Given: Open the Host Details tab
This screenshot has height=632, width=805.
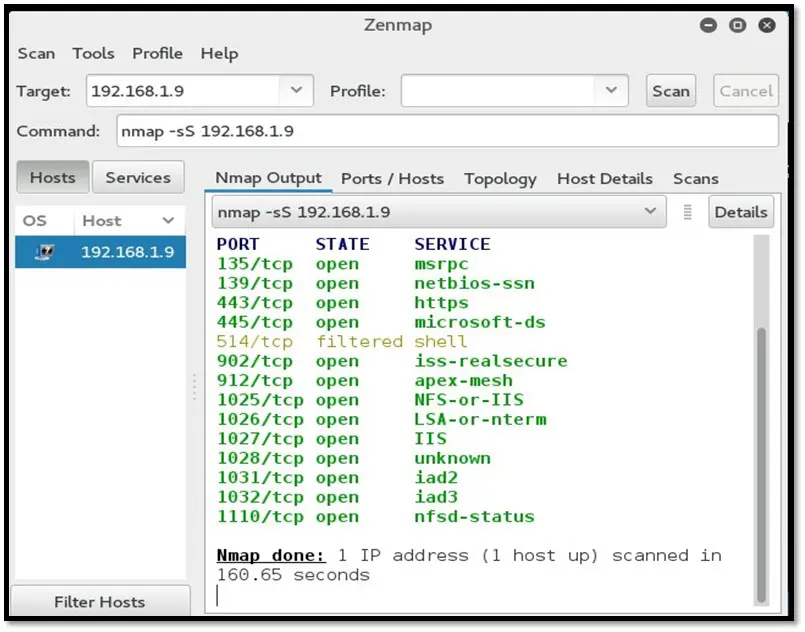Looking at the screenshot, I should (604, 179).
